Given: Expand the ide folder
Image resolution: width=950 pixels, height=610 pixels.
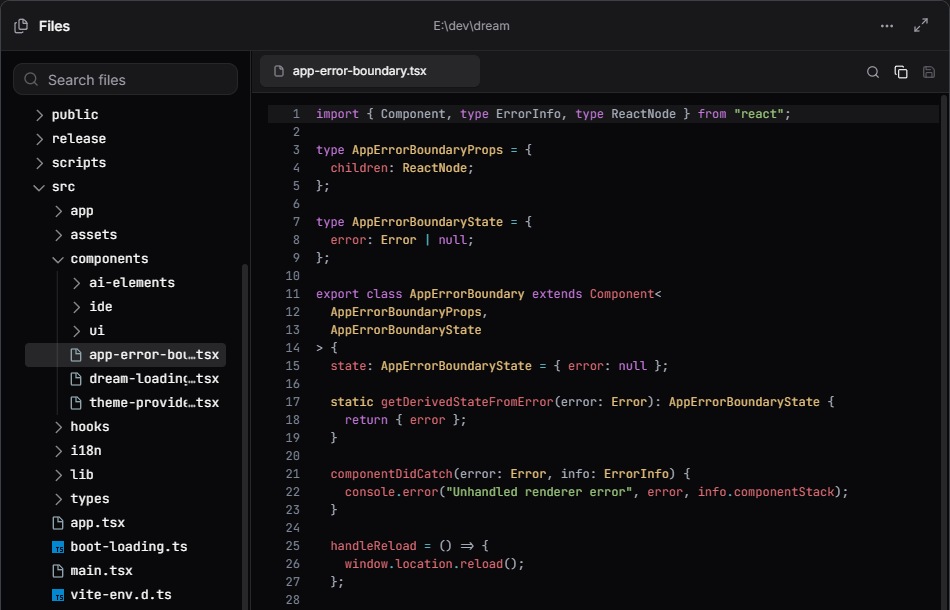Looking at the screenshot, I should pyautogui.click(x=76, y=307).
